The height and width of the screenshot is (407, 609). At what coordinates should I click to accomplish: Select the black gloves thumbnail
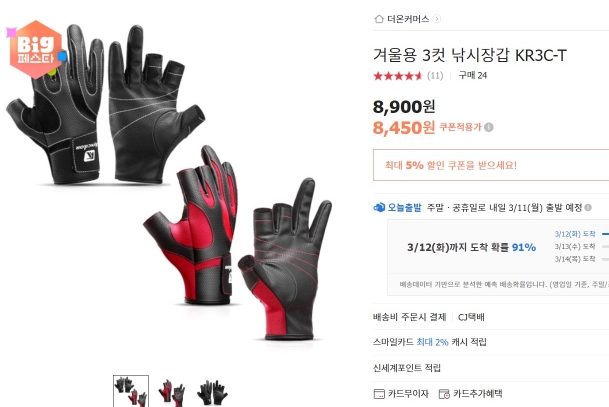[212, 391]
